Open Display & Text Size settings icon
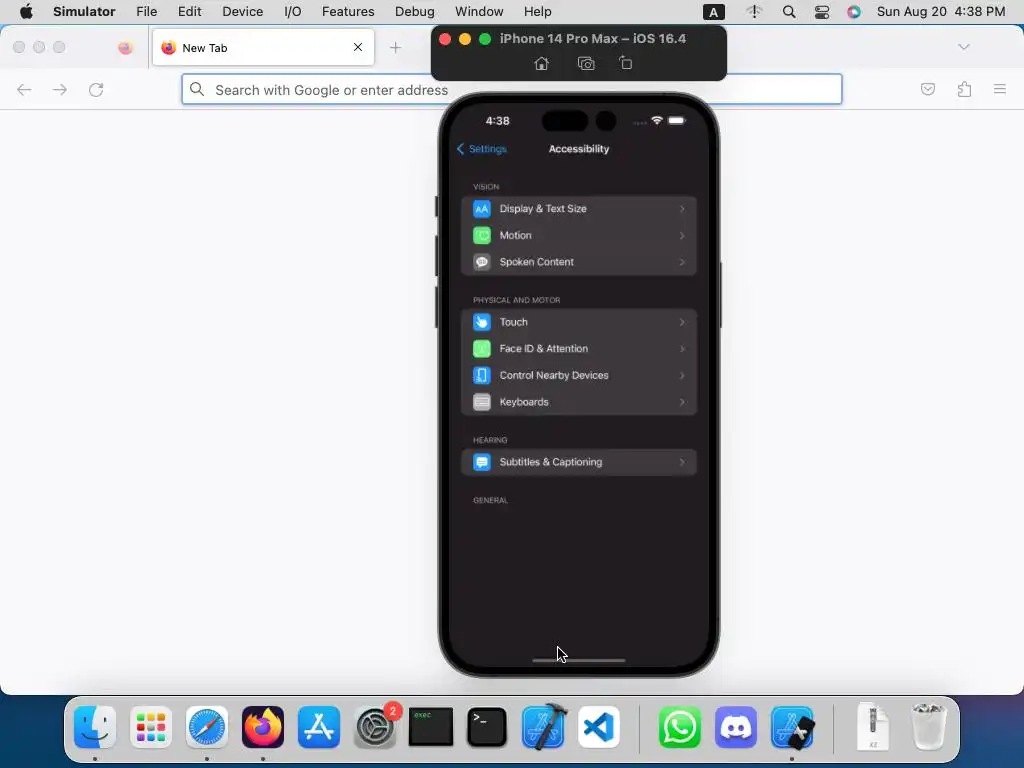 [481, 209]
